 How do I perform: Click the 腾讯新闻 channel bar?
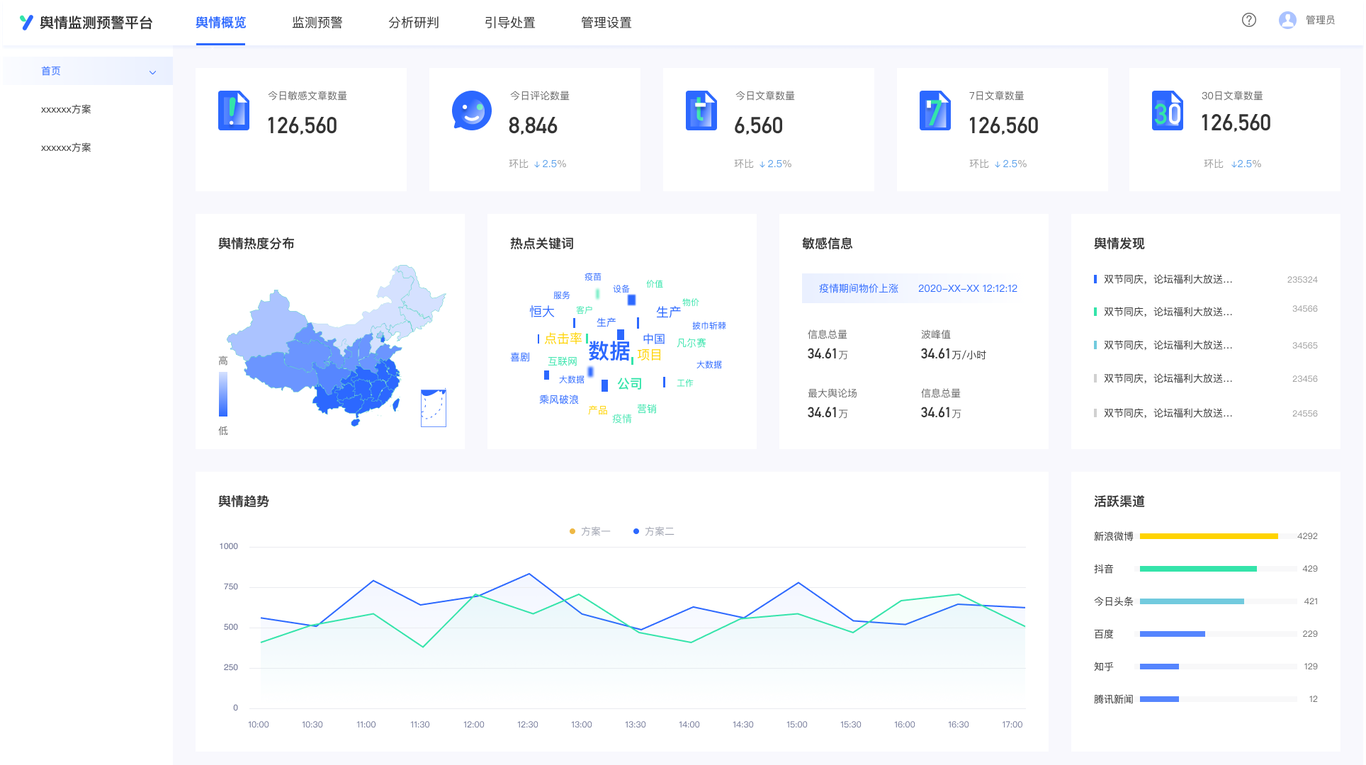click(1159, 699)
